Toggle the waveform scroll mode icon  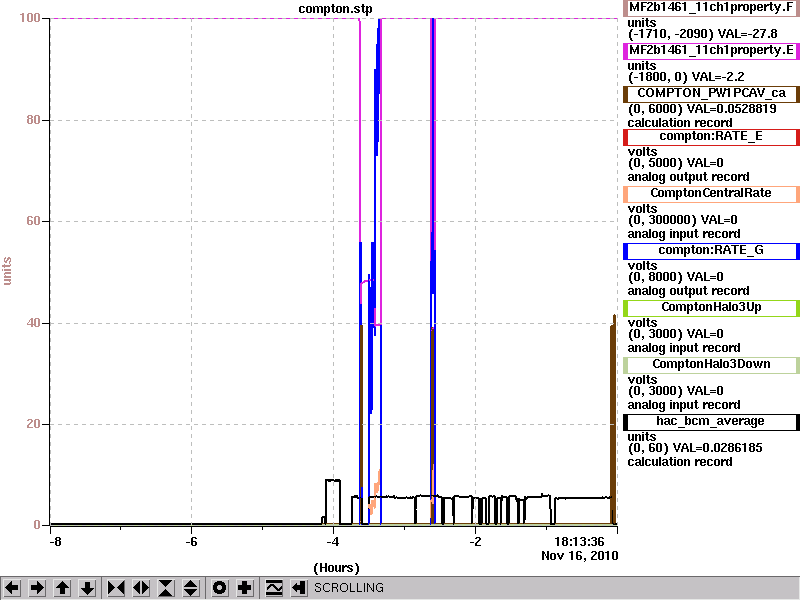274,588
